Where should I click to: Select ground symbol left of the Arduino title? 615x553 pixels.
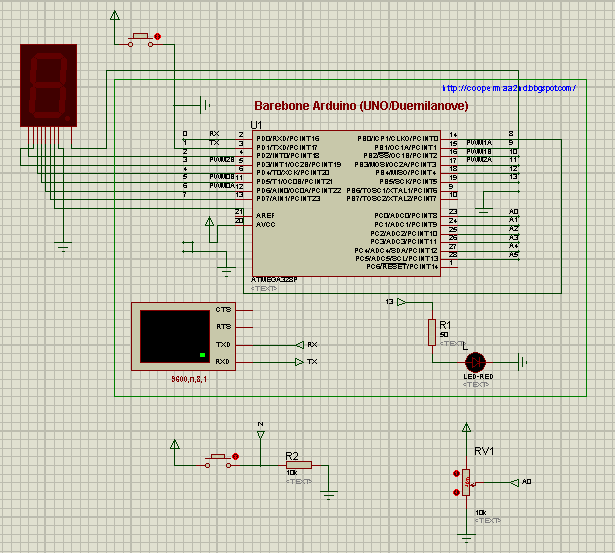point(205,105)
